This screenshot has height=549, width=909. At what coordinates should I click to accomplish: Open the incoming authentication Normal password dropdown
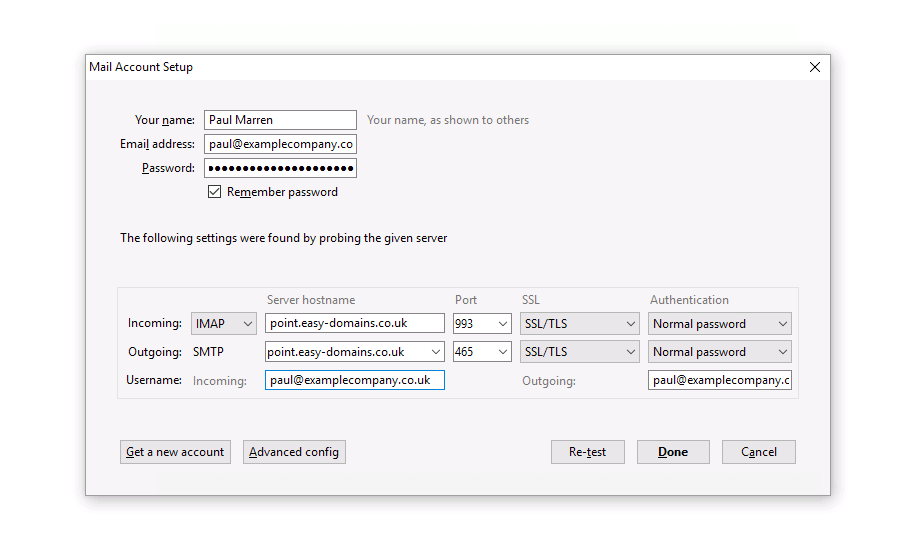coord(719,323)
